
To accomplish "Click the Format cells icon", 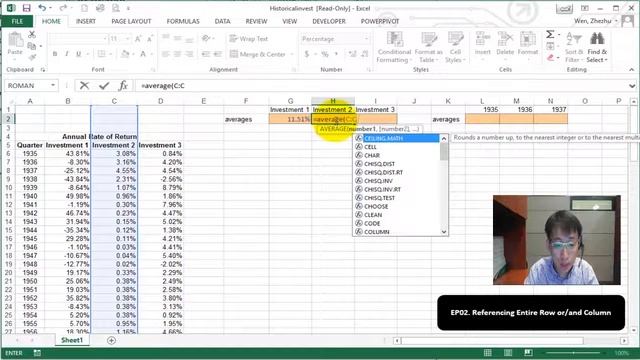I will 528,40.
